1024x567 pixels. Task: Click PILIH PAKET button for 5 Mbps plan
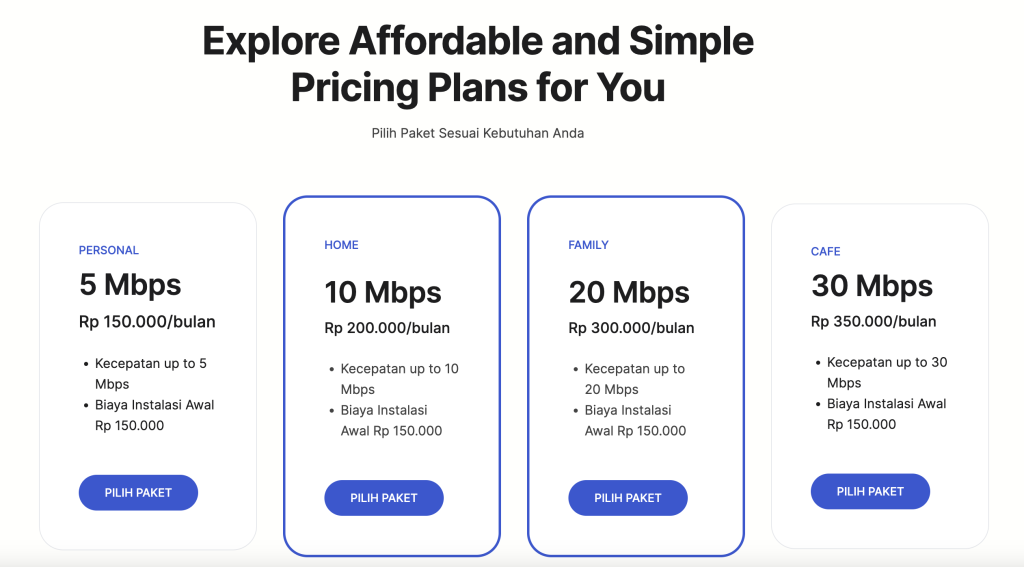(138, 493)
